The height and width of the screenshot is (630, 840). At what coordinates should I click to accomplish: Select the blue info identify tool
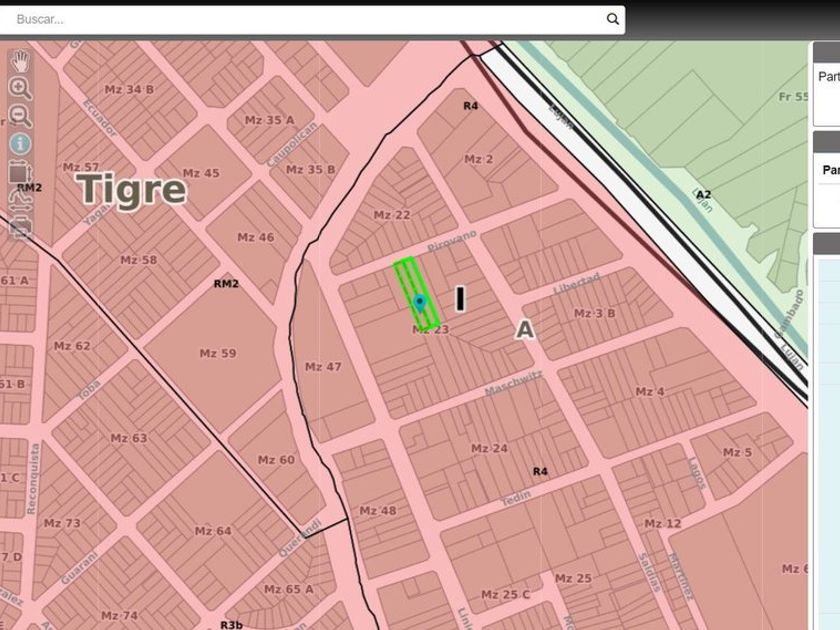click(20, 144)
